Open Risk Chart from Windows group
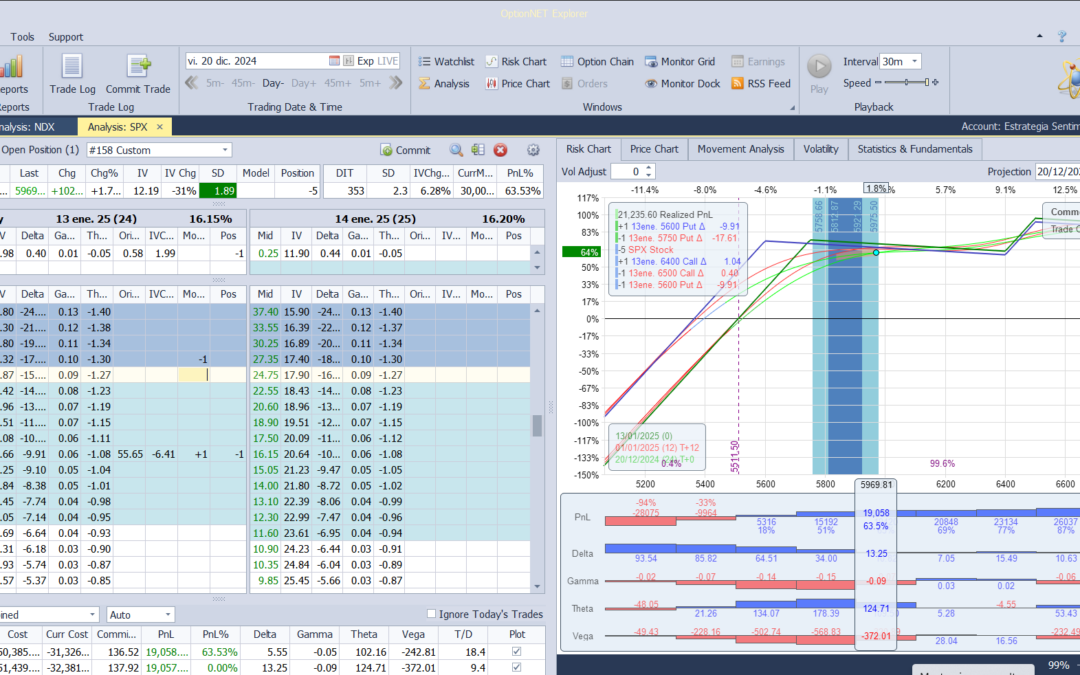This screenshot has width=1080, height=675. point(516,61)
